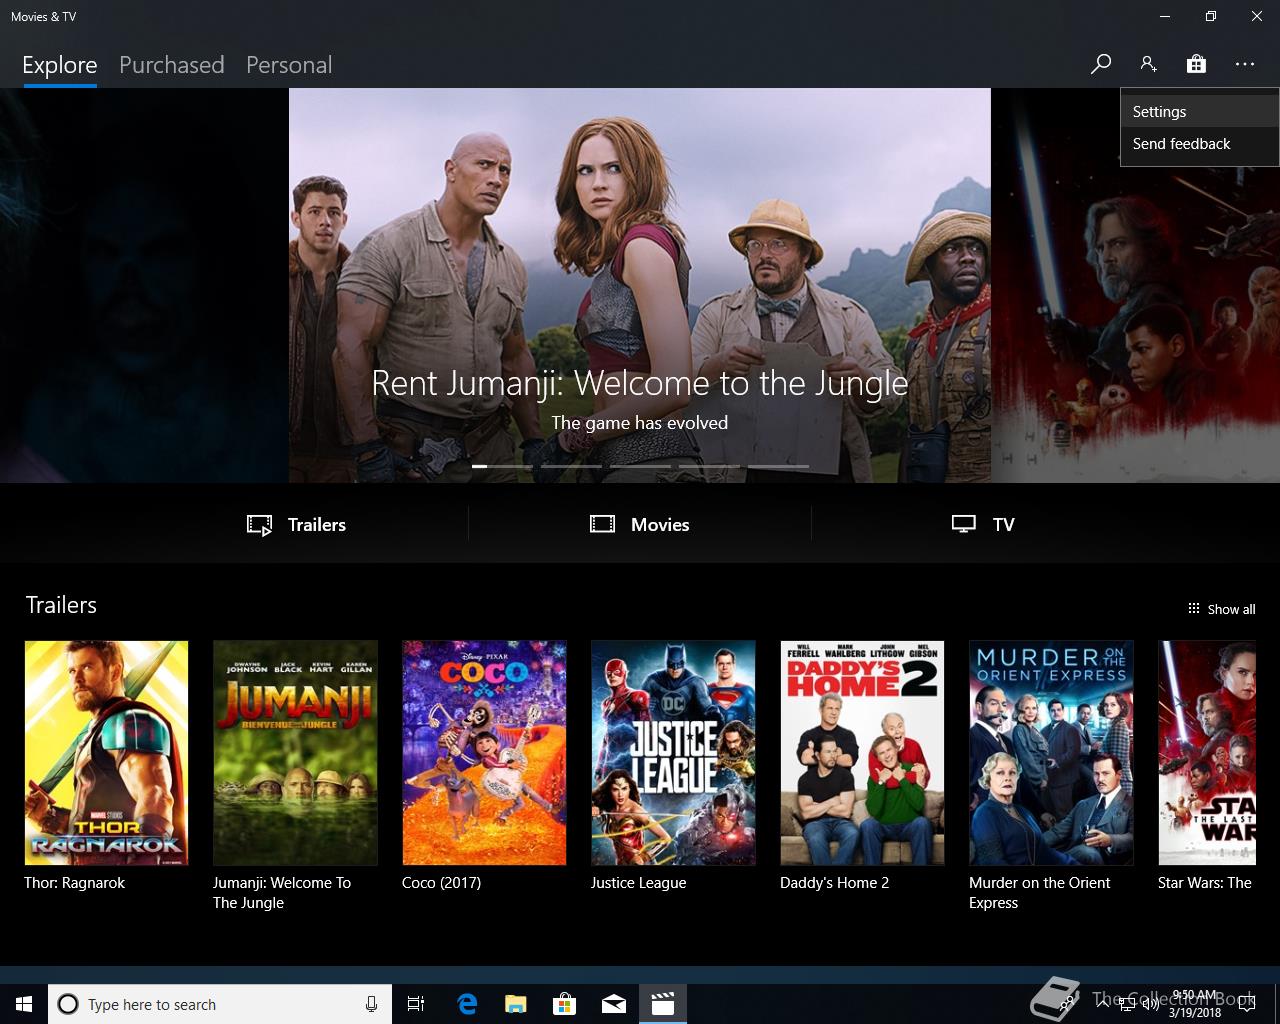Open the Movies category
The height and width of the screenshot is (1024, 1280).
(x=640, y=524)
